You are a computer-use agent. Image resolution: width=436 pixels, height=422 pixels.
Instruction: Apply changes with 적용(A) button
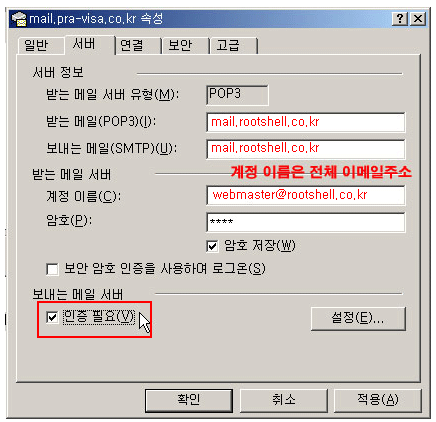click(378, 400)
